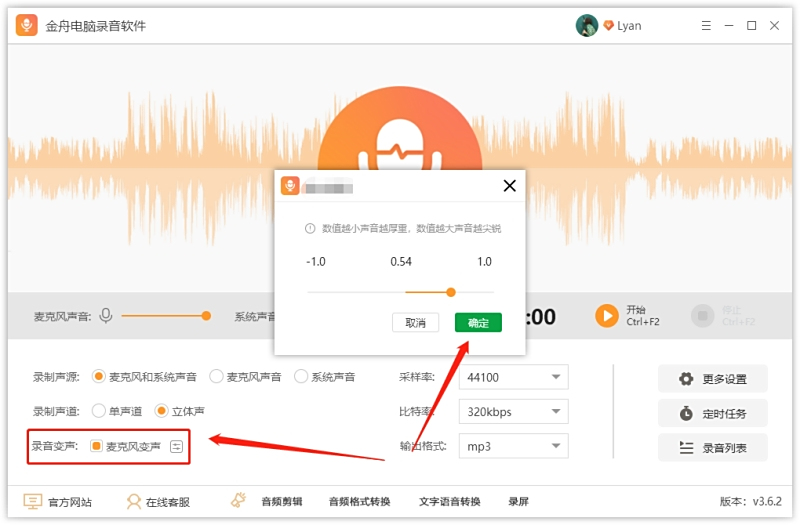Toggle the 麦克风变声 checkbox
The image size is (800, 525).
click(x=95, y=446)
